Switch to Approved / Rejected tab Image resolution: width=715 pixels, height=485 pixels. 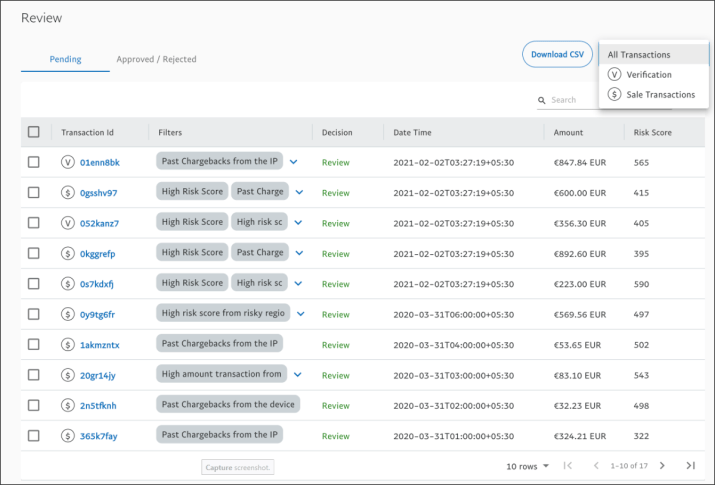[x=156, y=59]
